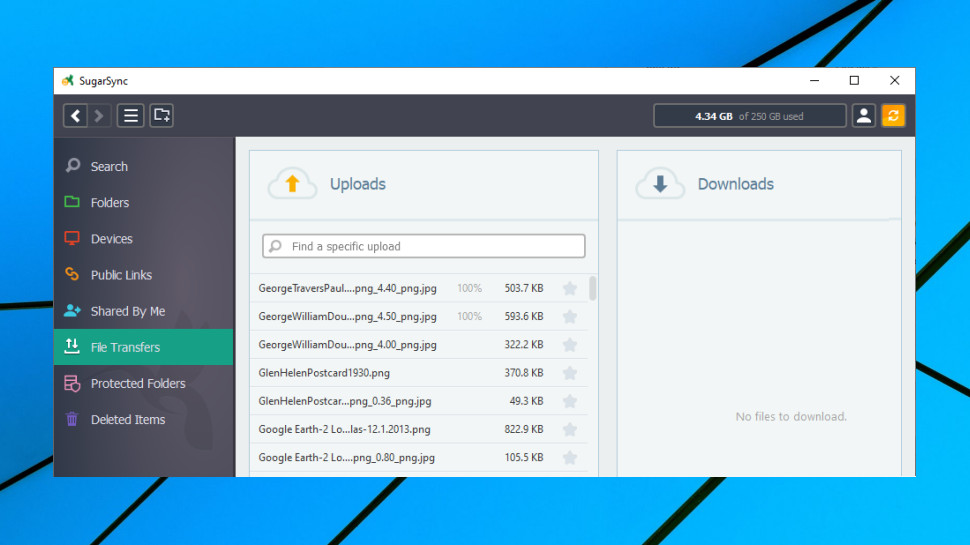The image size is (970, 545).
Task: Open the hamburger menu in the toolbar
Action: [131, 116]
